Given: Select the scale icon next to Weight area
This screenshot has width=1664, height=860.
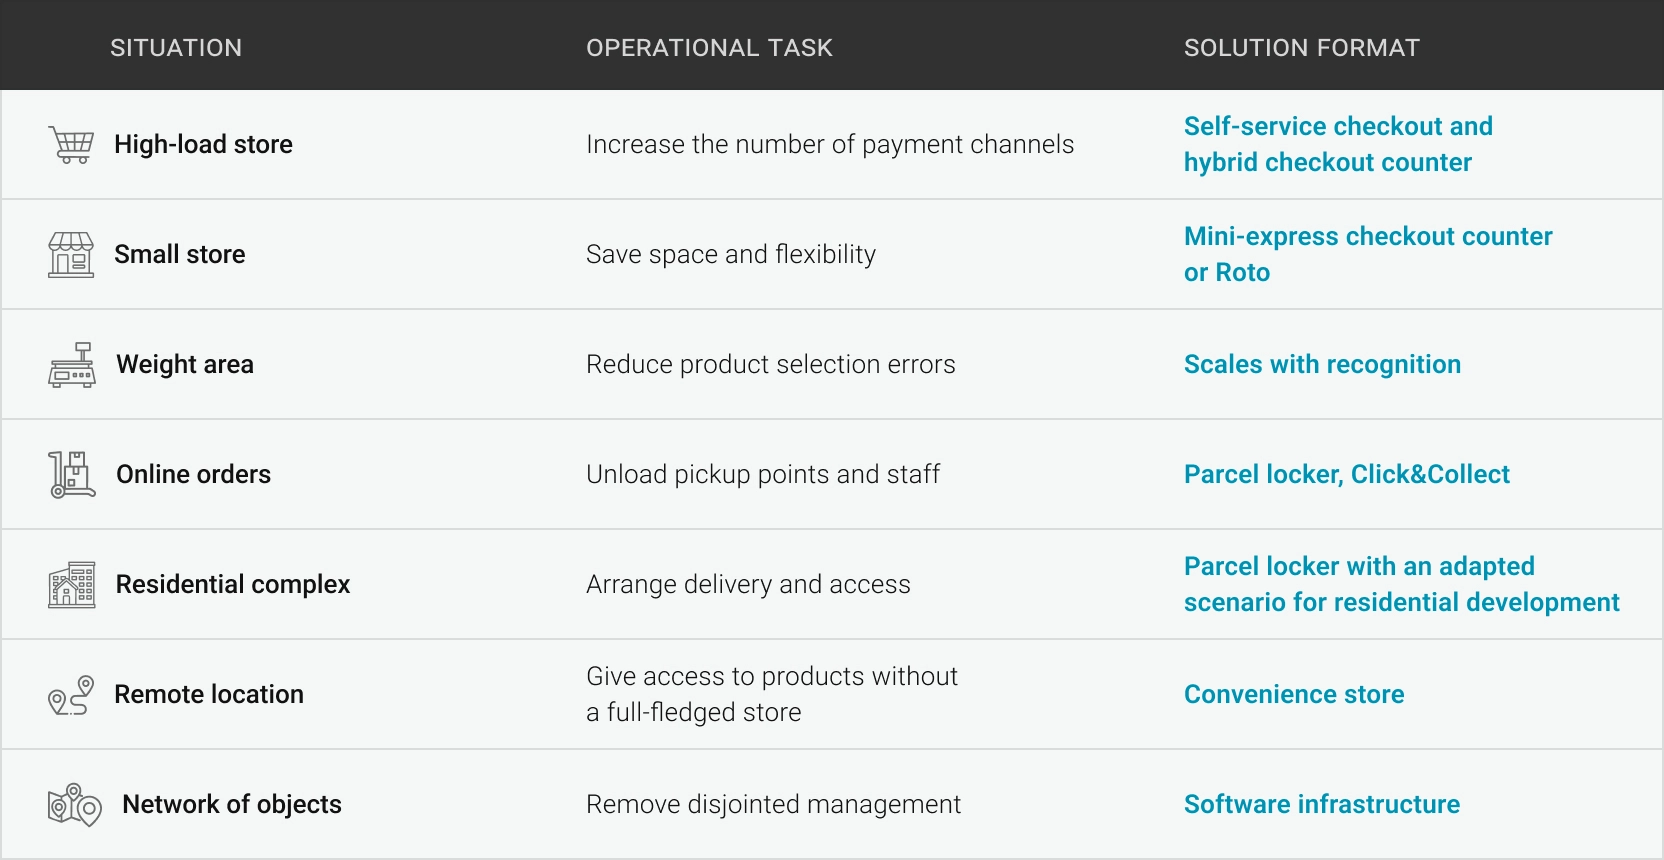Looking at the screenshot, I should click(x=72, y=365).
